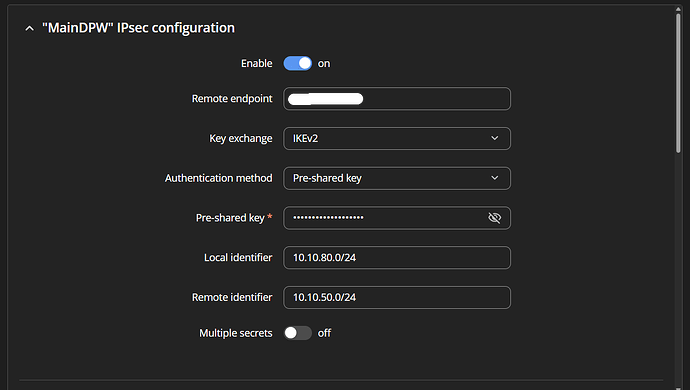
Task: Open the Key exchange dropdown
Action: [397, 138]
